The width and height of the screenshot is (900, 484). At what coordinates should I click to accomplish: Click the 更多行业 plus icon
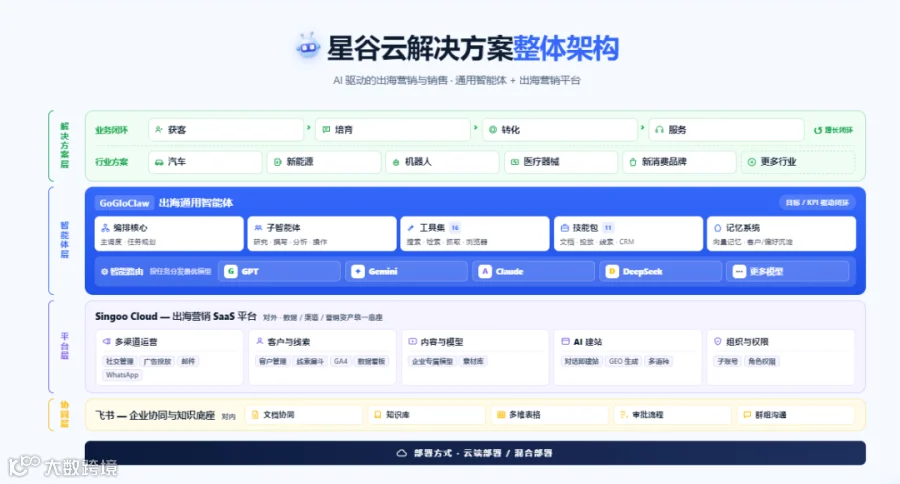point(751,162)
